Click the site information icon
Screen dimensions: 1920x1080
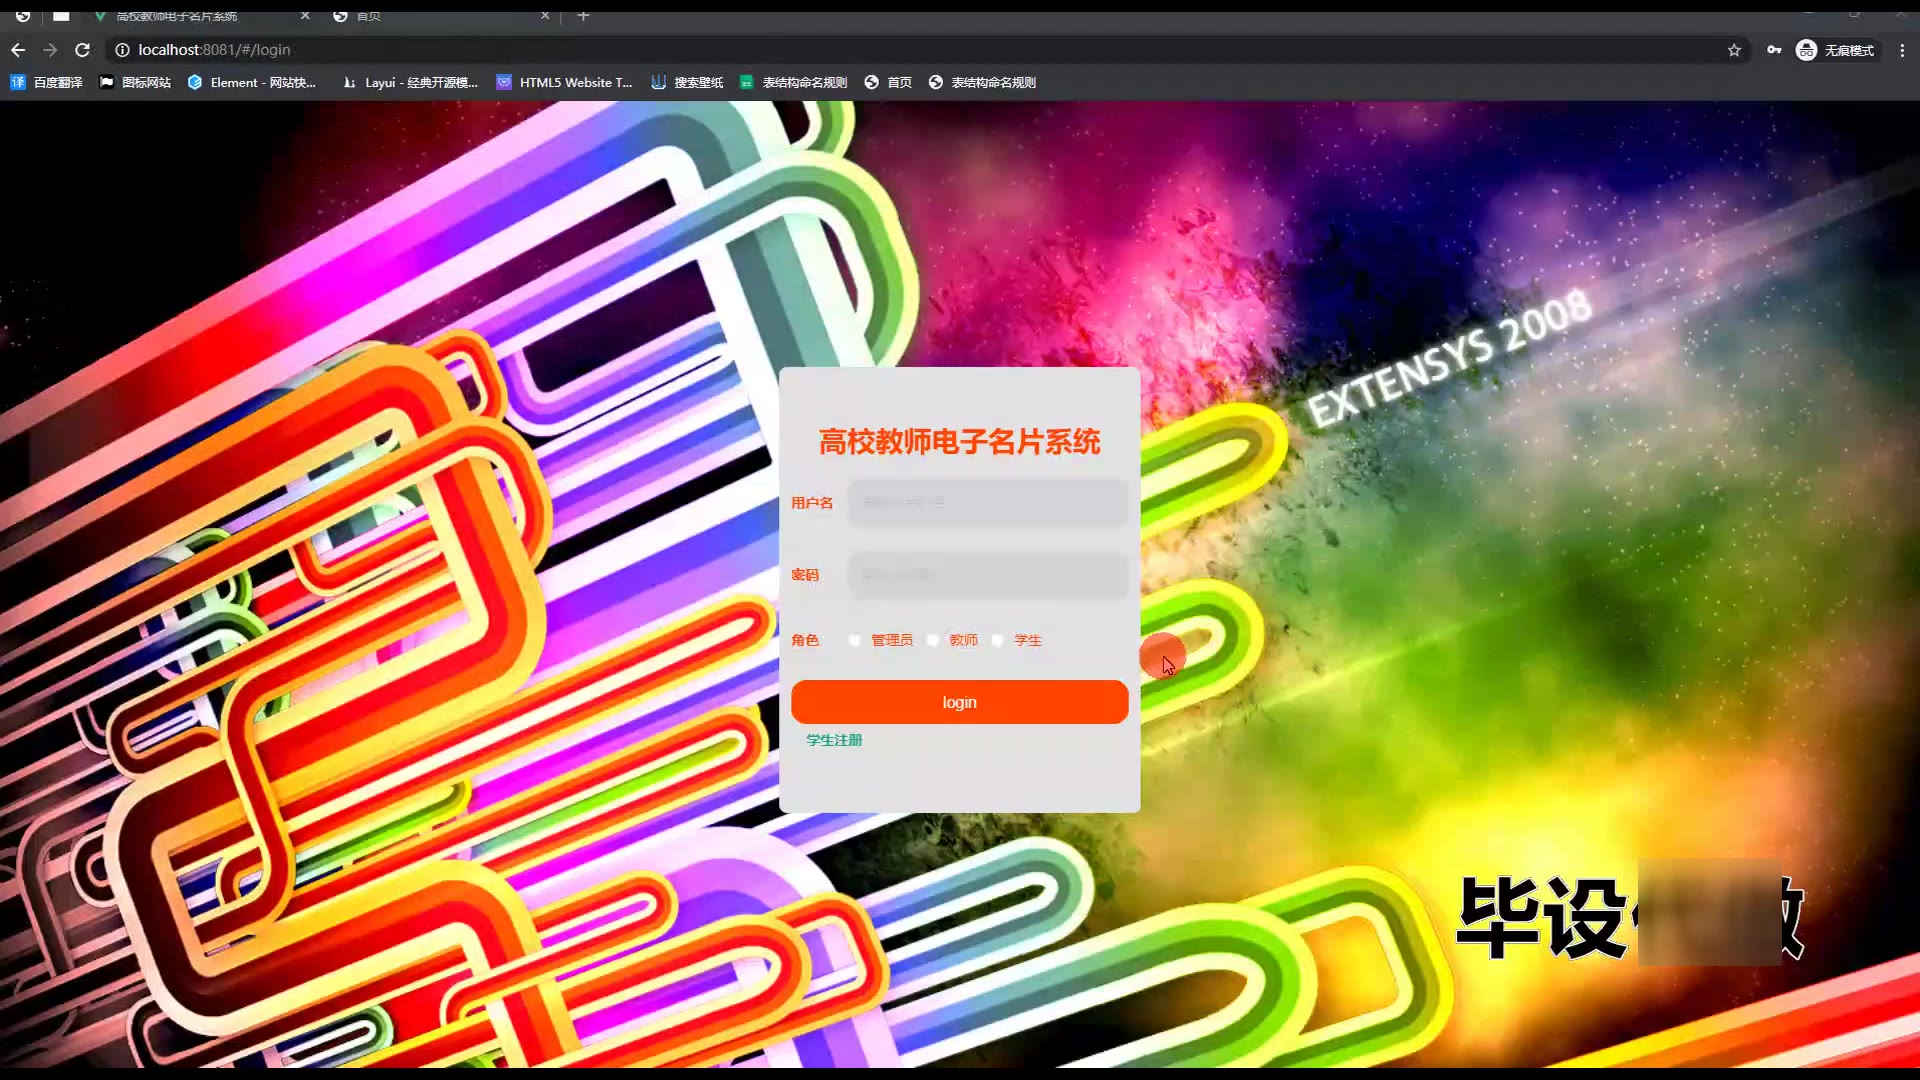point(122,50)
